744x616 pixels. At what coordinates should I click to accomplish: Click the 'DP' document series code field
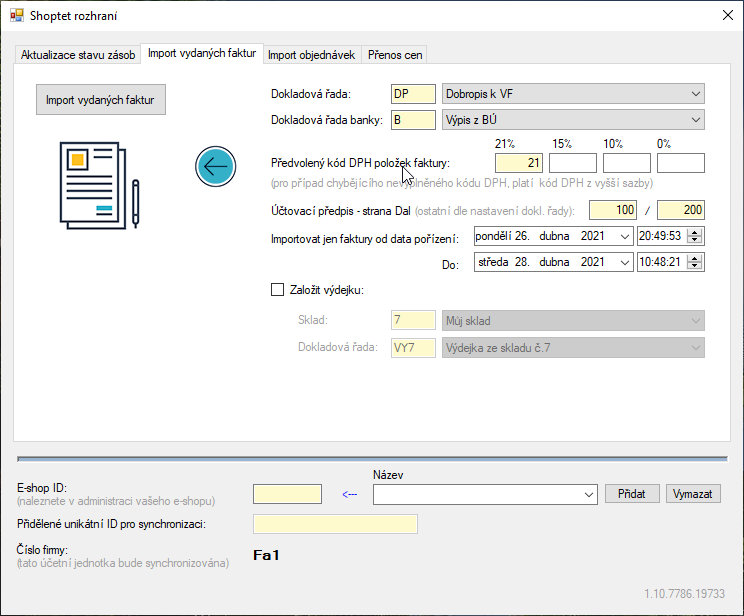click(x=413, y=94)
